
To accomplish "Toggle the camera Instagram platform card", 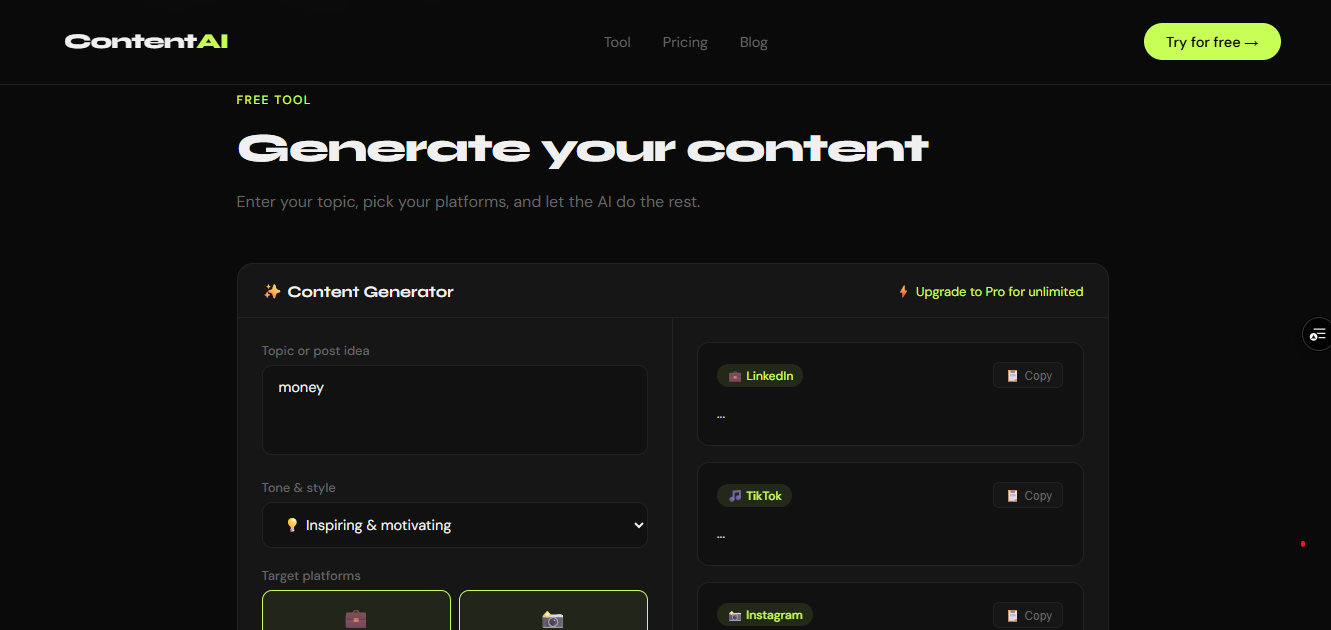I will 553,611.
